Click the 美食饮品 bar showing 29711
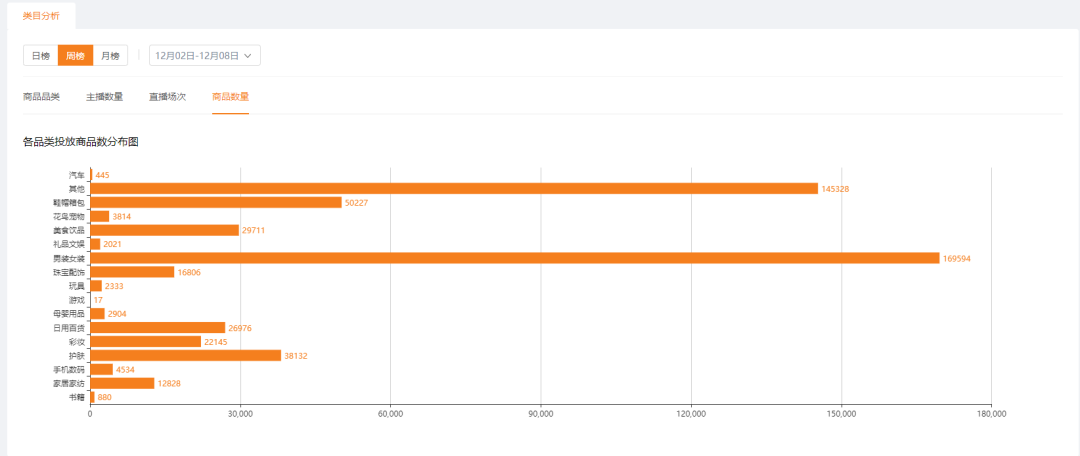This screenshot has width=1080, height=456. point(165,230)
